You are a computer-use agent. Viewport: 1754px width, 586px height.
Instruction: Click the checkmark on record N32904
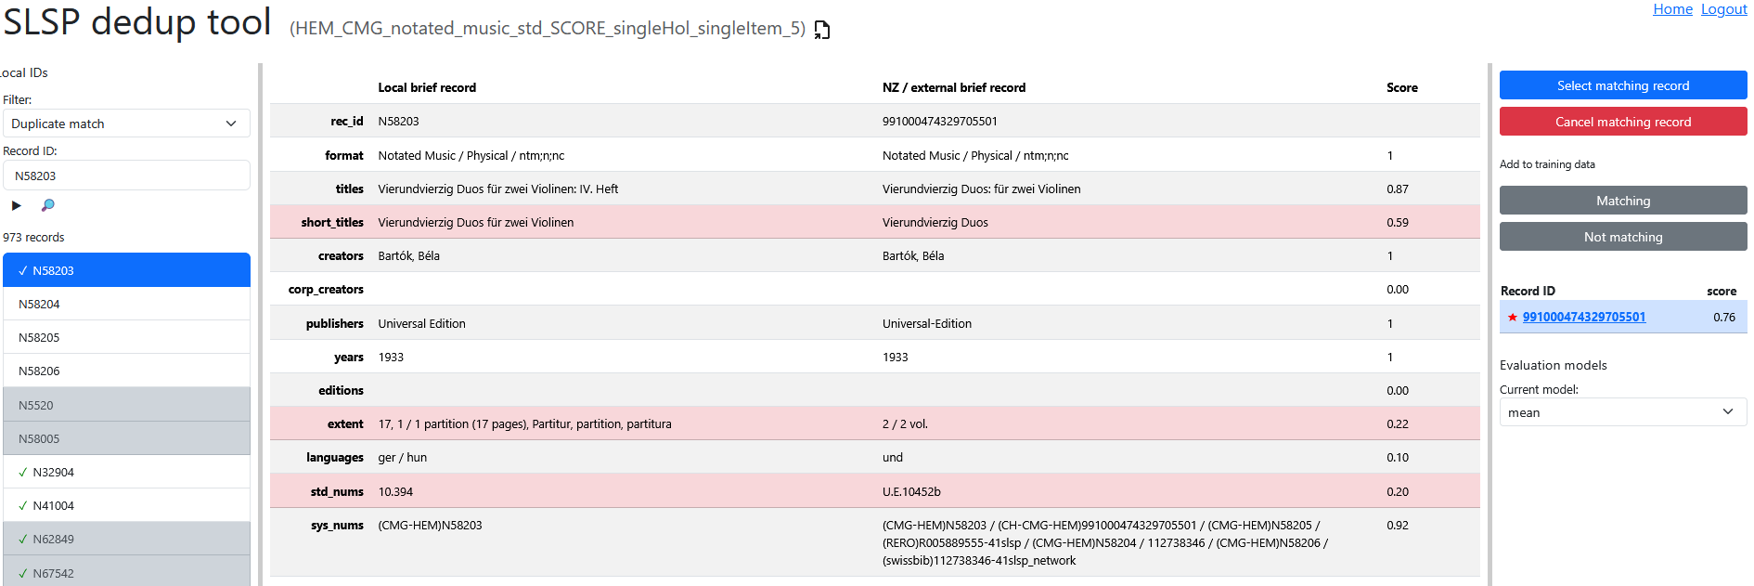click(x=22, y=472)
